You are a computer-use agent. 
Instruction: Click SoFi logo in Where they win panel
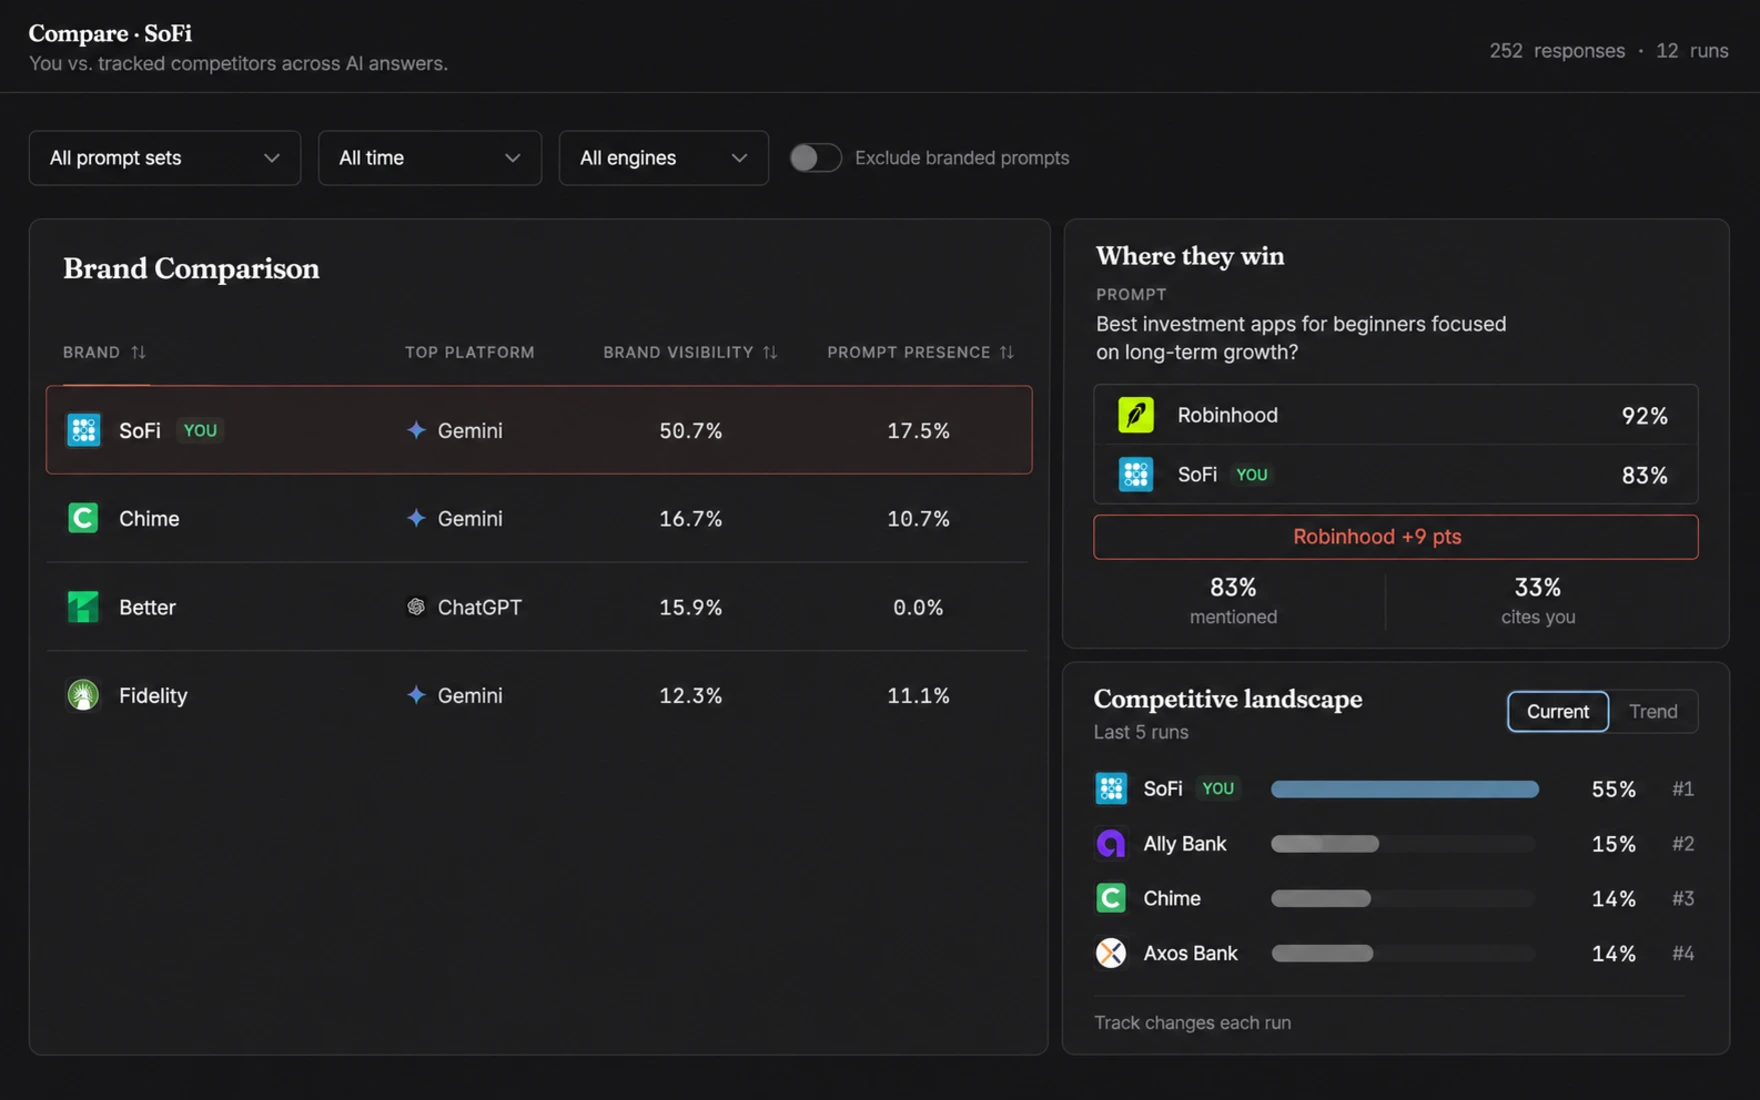click(1136, 474)
